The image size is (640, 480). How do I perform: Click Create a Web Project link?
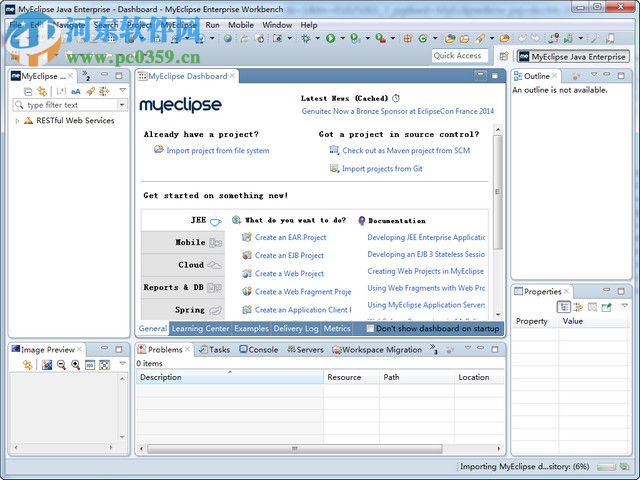point(289,273)
